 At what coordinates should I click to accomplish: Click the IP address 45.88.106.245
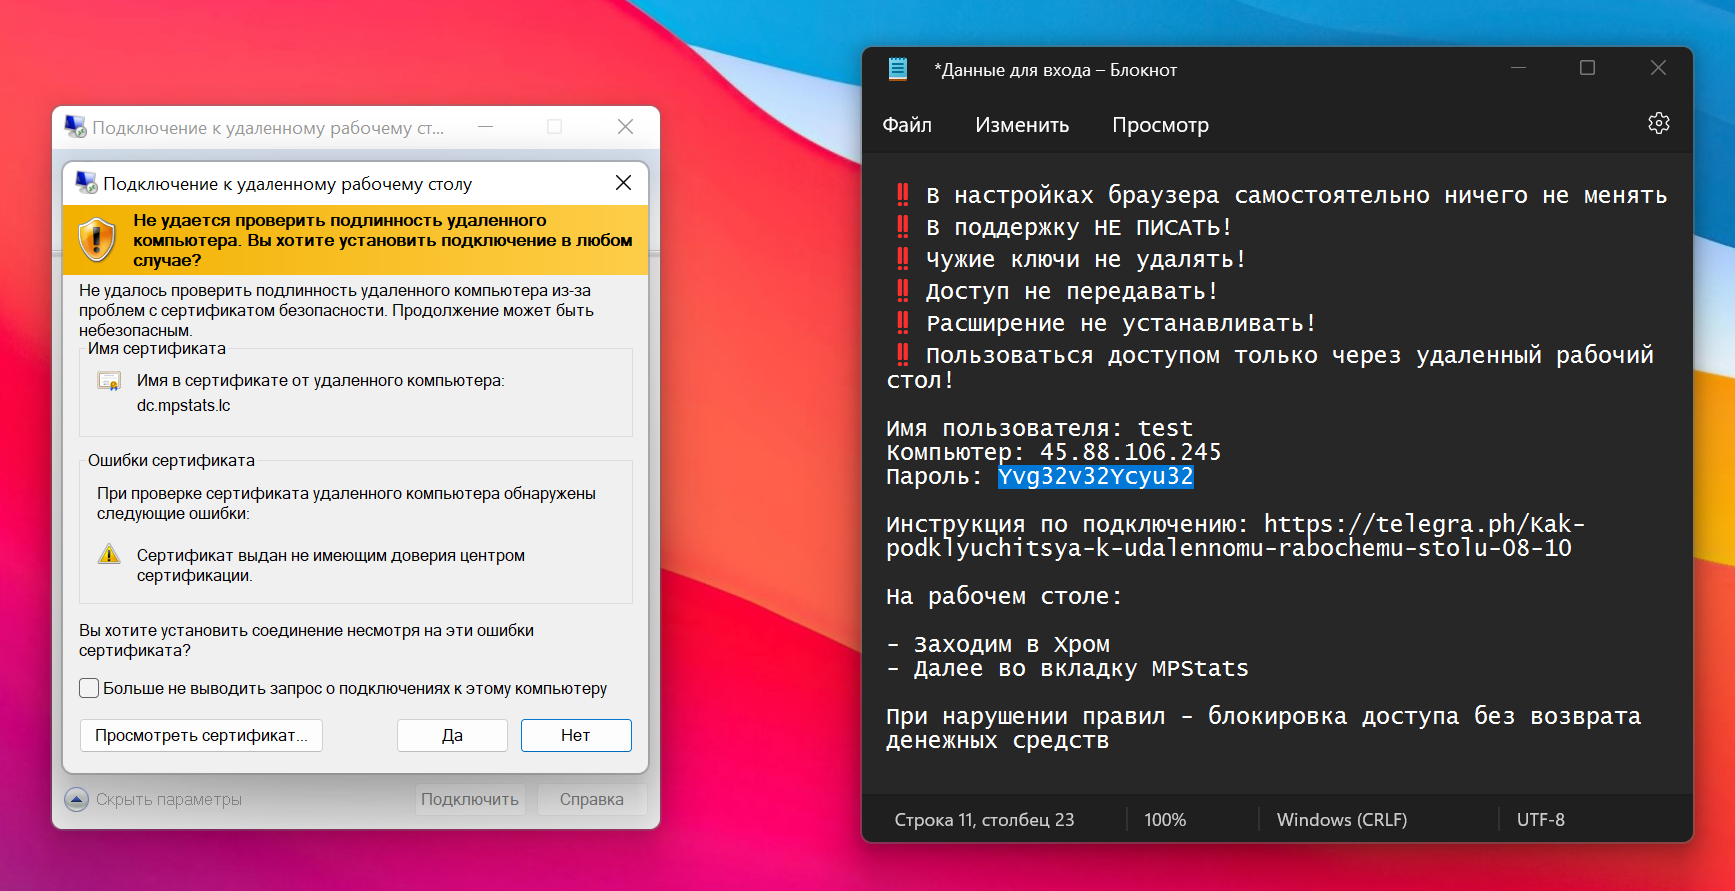1130,452
